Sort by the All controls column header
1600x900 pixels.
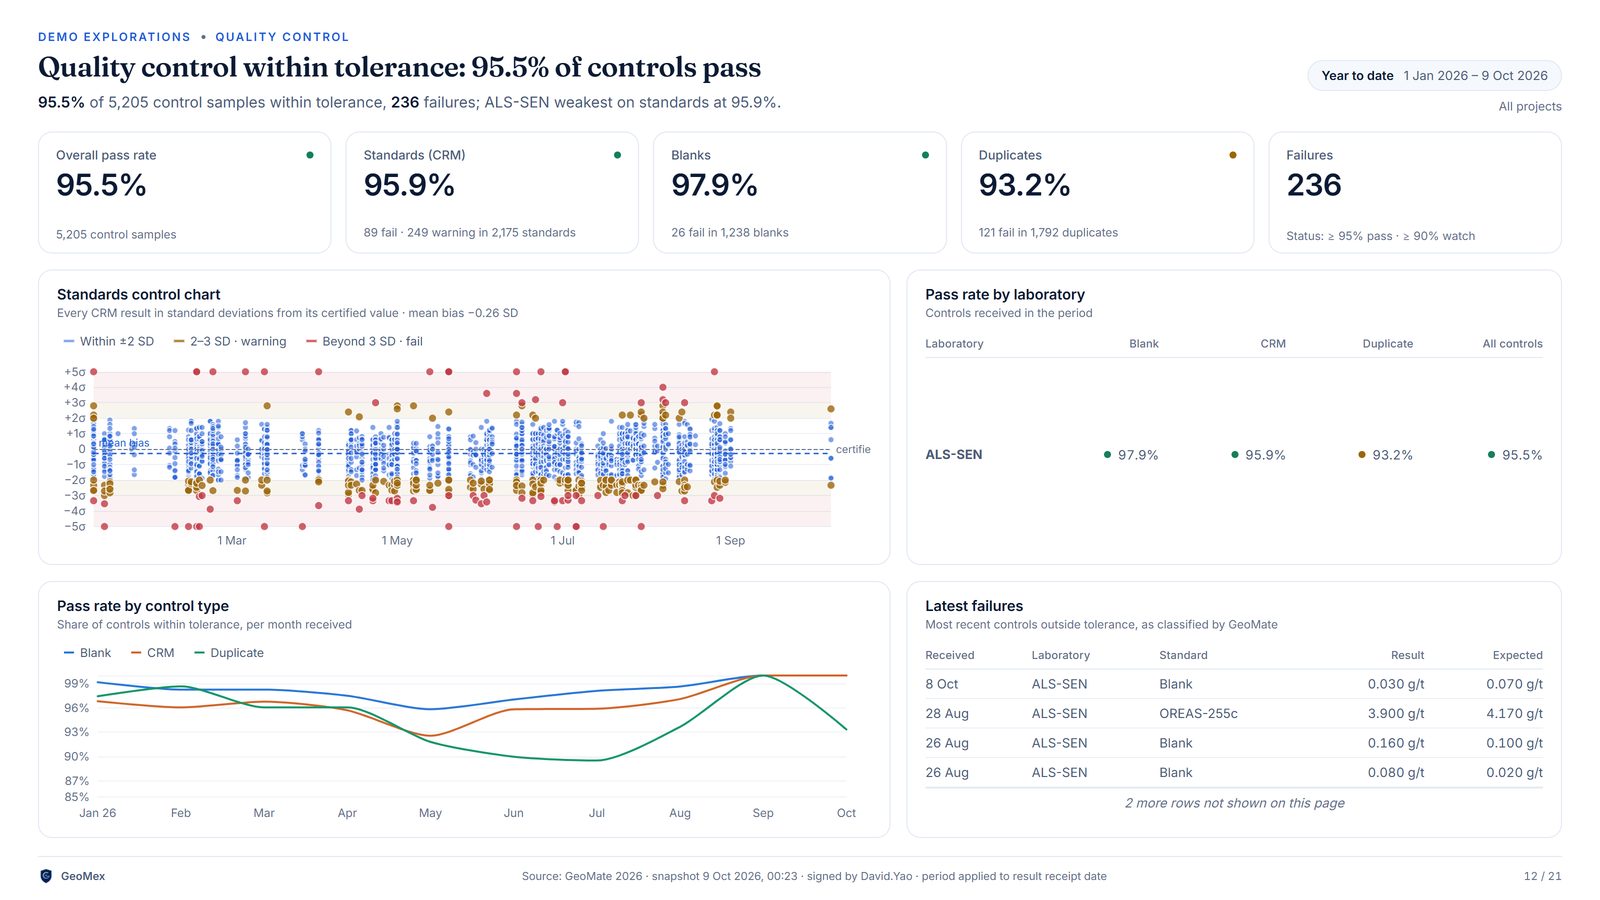point(1512,344)
